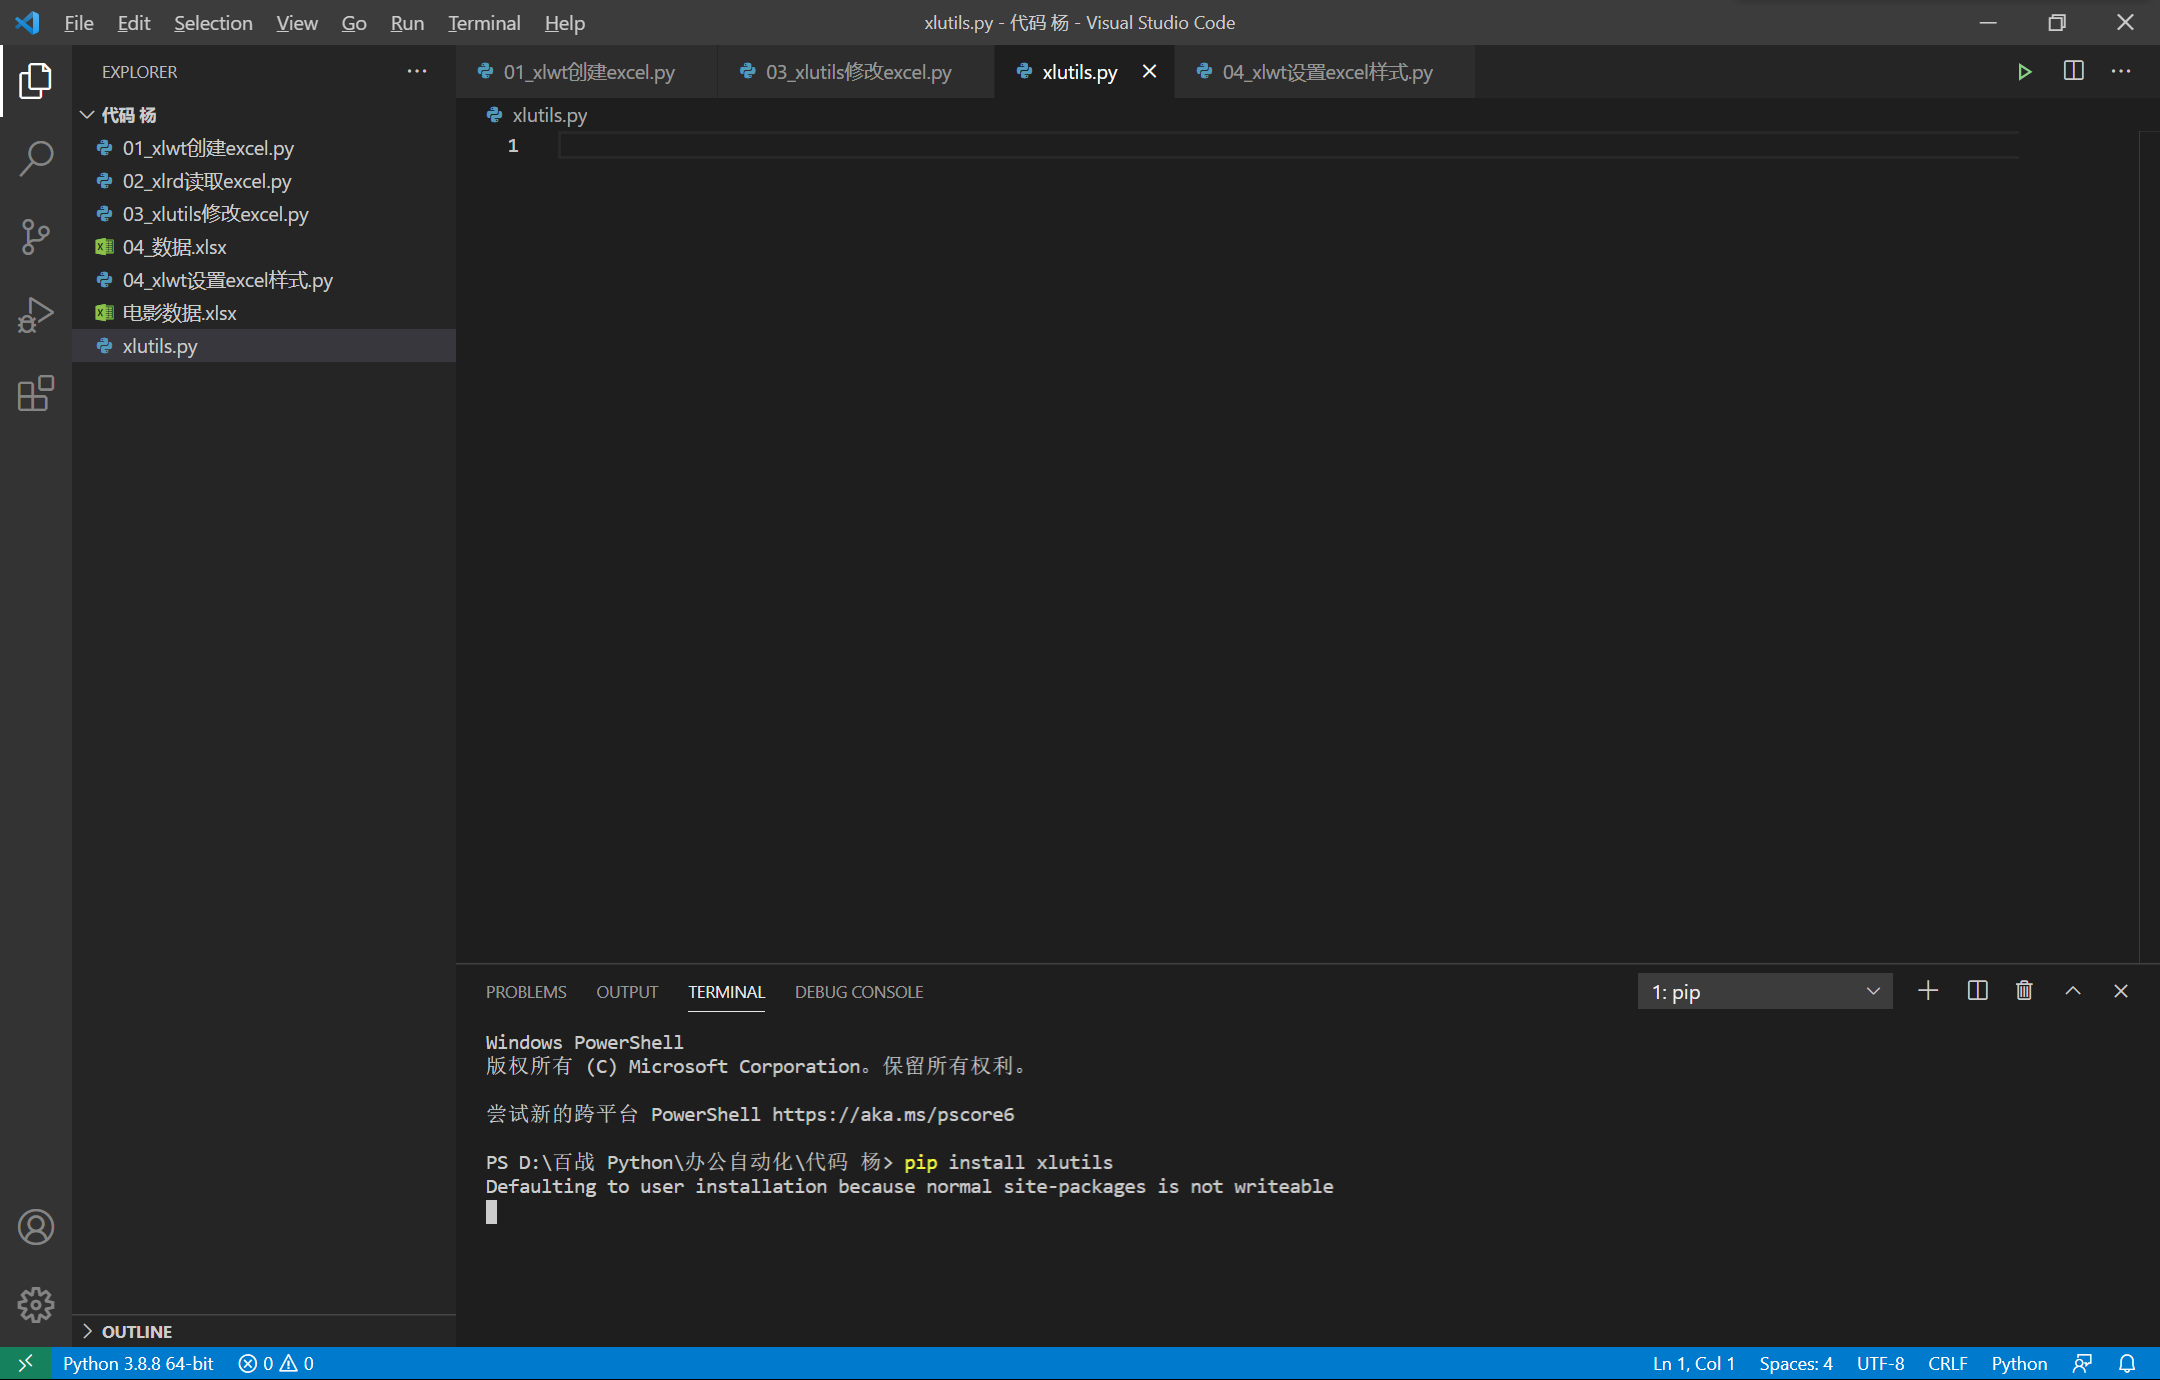This screenshot has height=1380, width=2160.
Task: Open the Source Control view
Action: point(36,236)
